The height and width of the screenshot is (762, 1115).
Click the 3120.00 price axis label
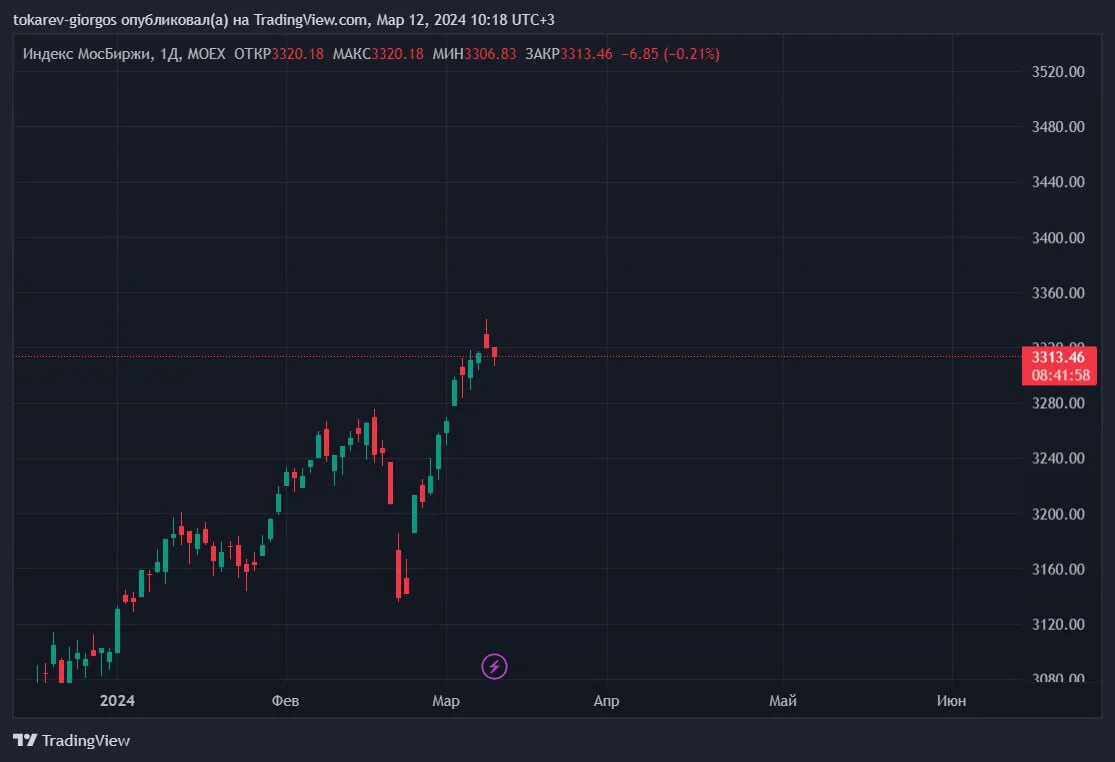(1058, 625)
